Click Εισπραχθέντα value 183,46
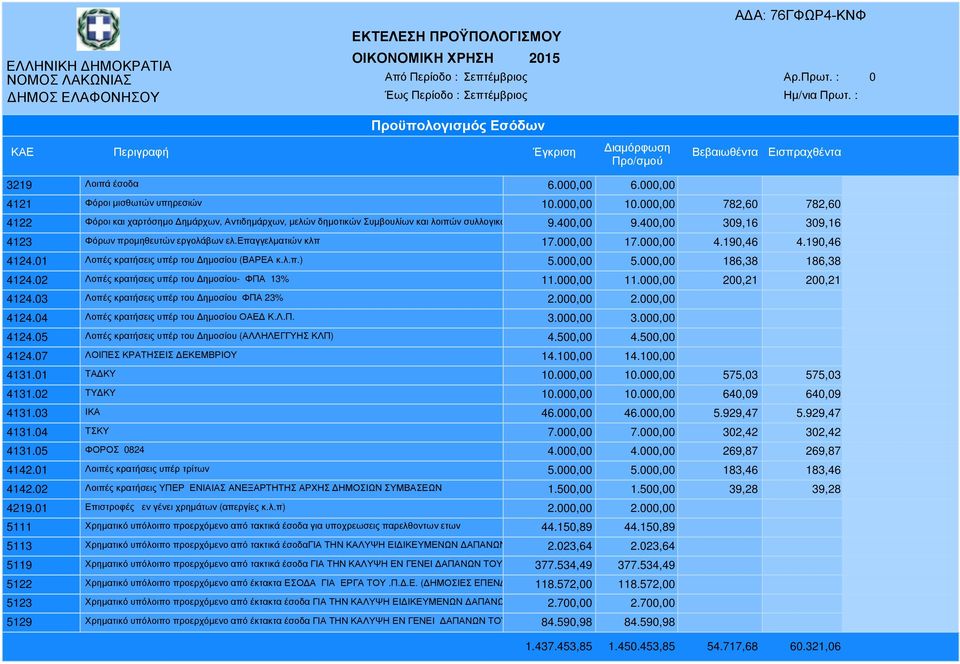960x664 pixels. 823,469
